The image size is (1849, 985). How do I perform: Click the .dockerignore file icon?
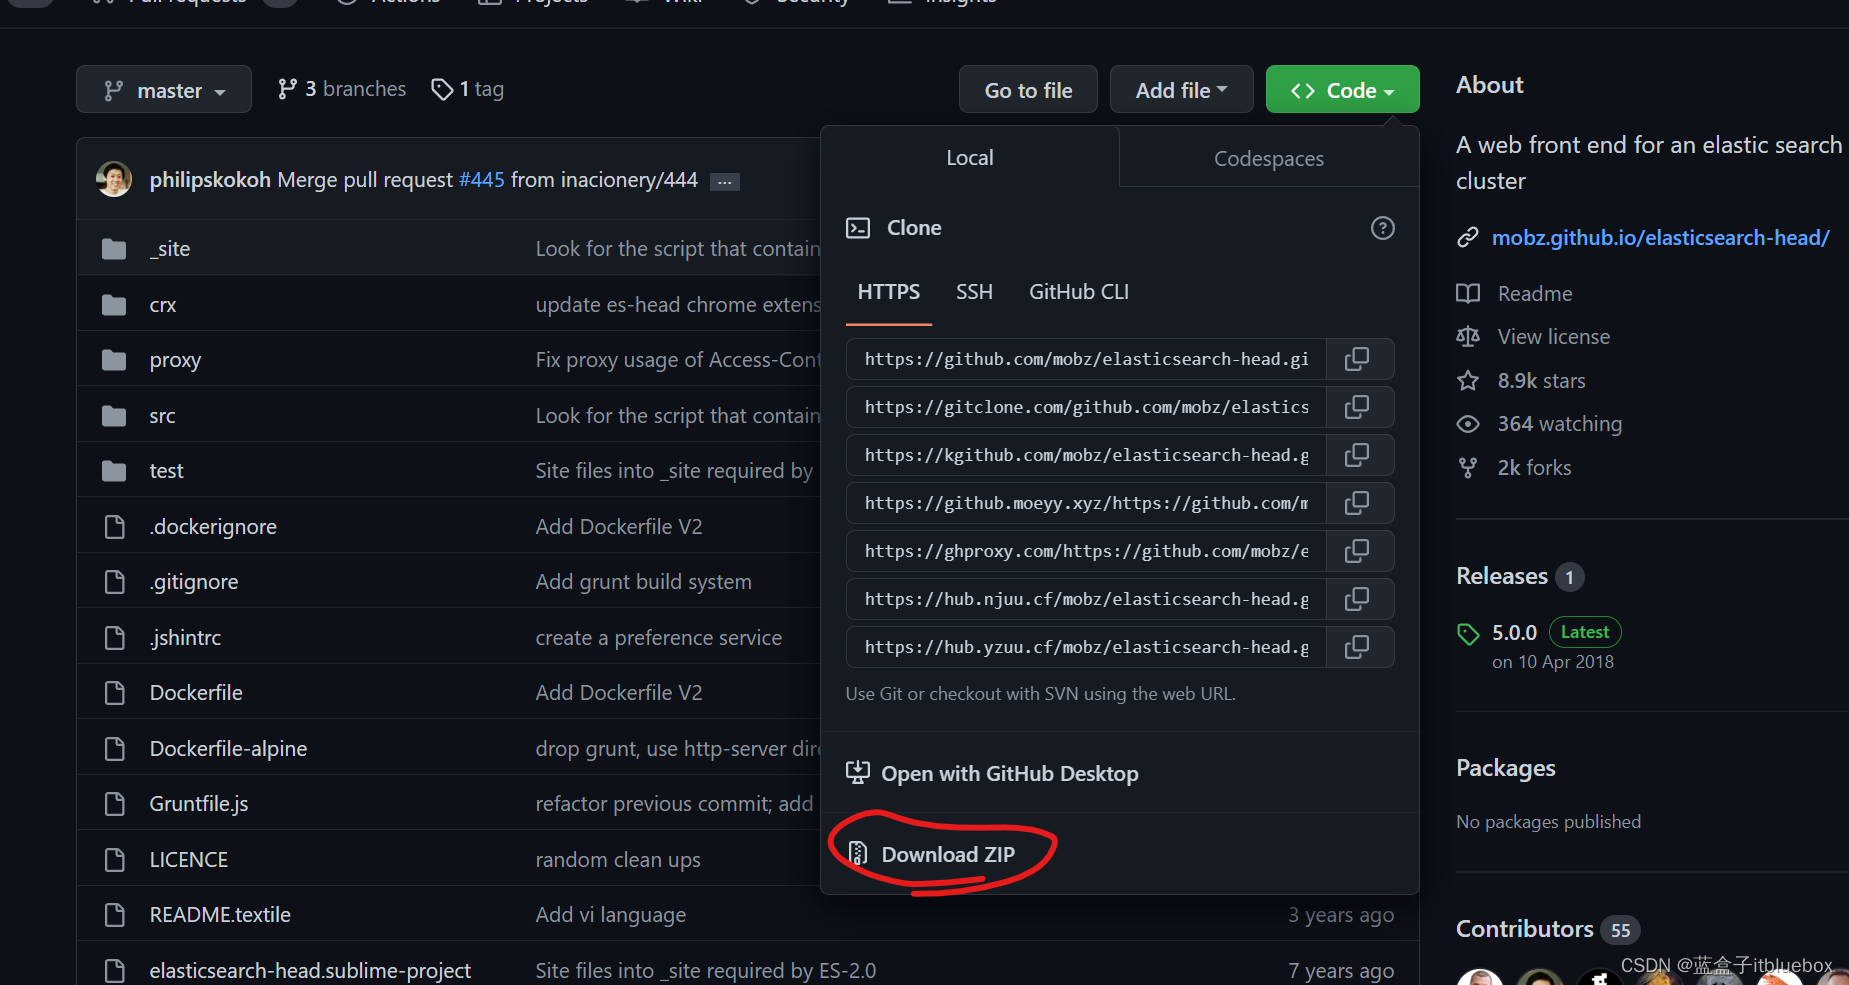(115, 527)
